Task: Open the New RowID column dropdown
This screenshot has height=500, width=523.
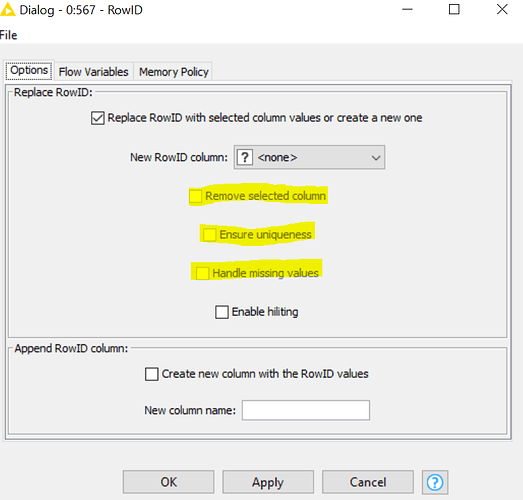Action: 309,157
